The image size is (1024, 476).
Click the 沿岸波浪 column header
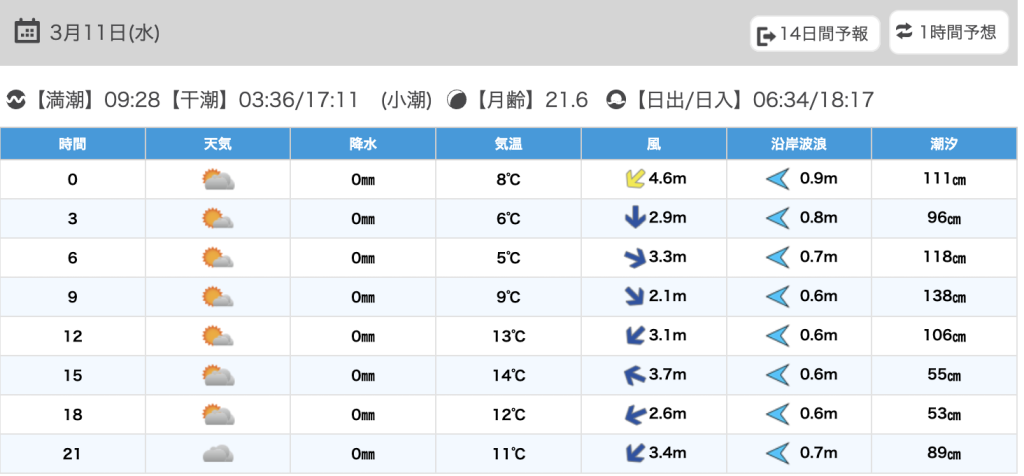(798, 144)
